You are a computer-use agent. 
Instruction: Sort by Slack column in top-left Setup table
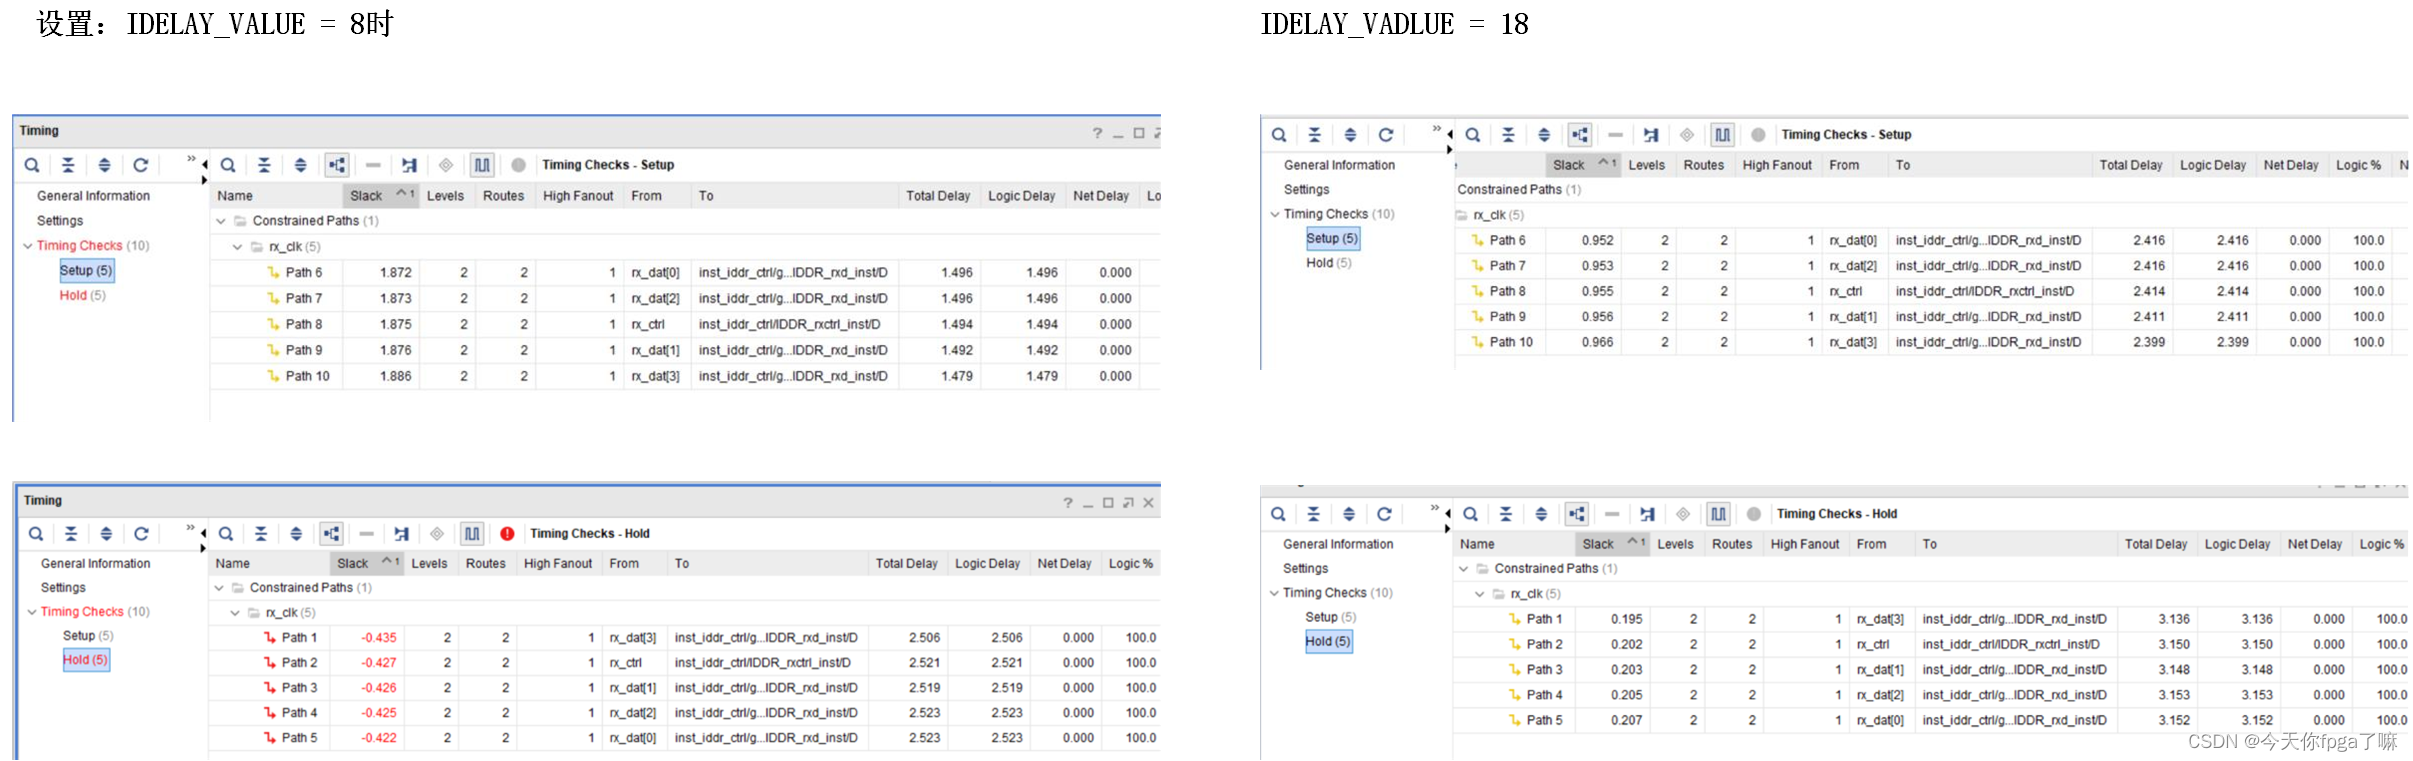tap(381, 196)
